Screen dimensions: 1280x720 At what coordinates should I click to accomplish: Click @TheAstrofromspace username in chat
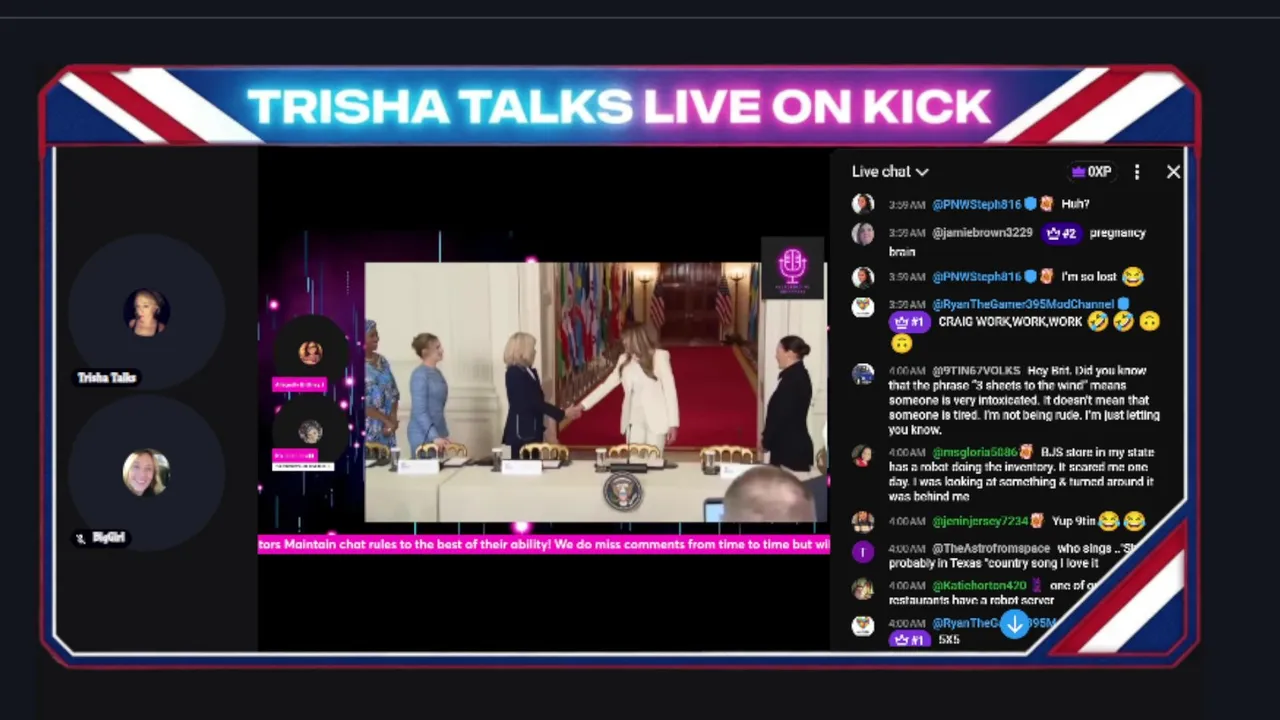[991, 549]
